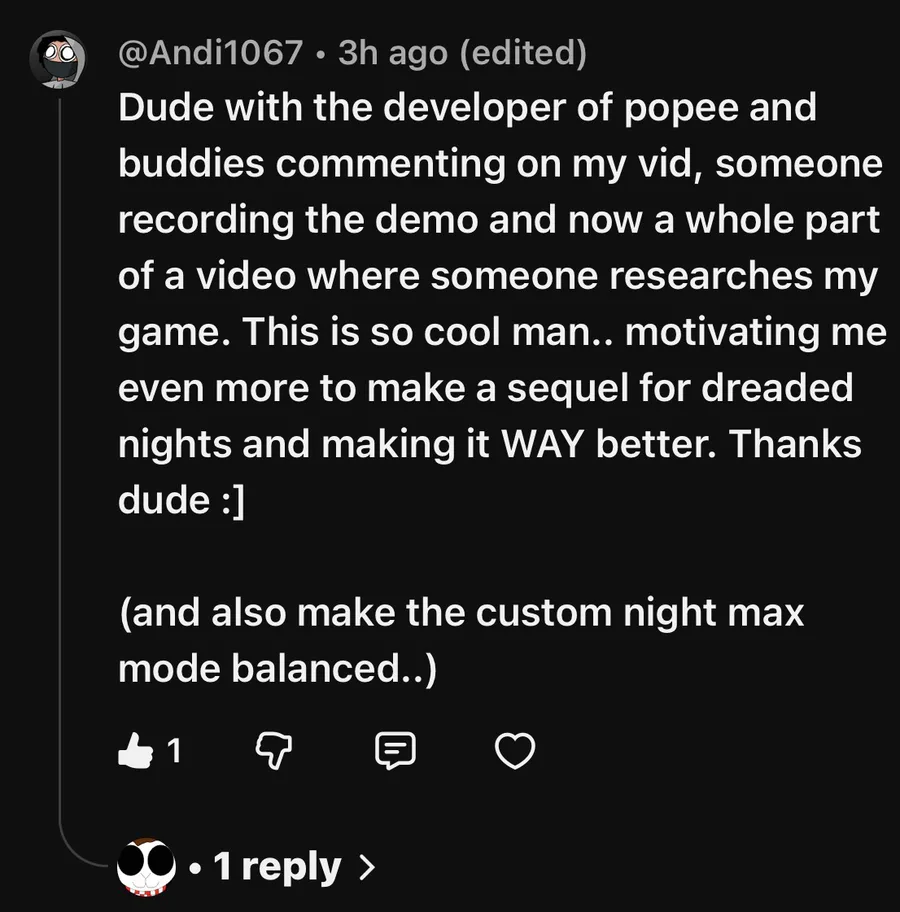900x912 pixels.
Task: Show the "1 reply" thread
Action: click(x=277, y=867)
